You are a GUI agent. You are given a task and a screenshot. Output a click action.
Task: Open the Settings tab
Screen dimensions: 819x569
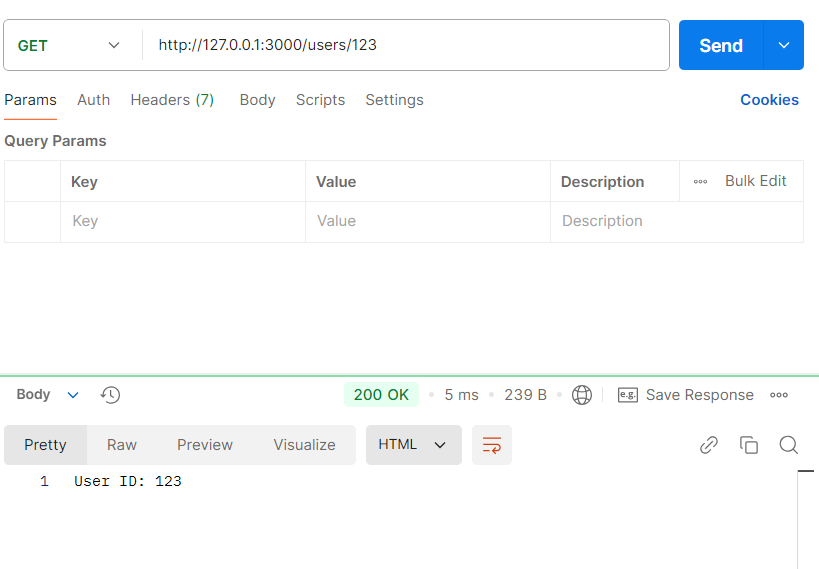(394, 100)
